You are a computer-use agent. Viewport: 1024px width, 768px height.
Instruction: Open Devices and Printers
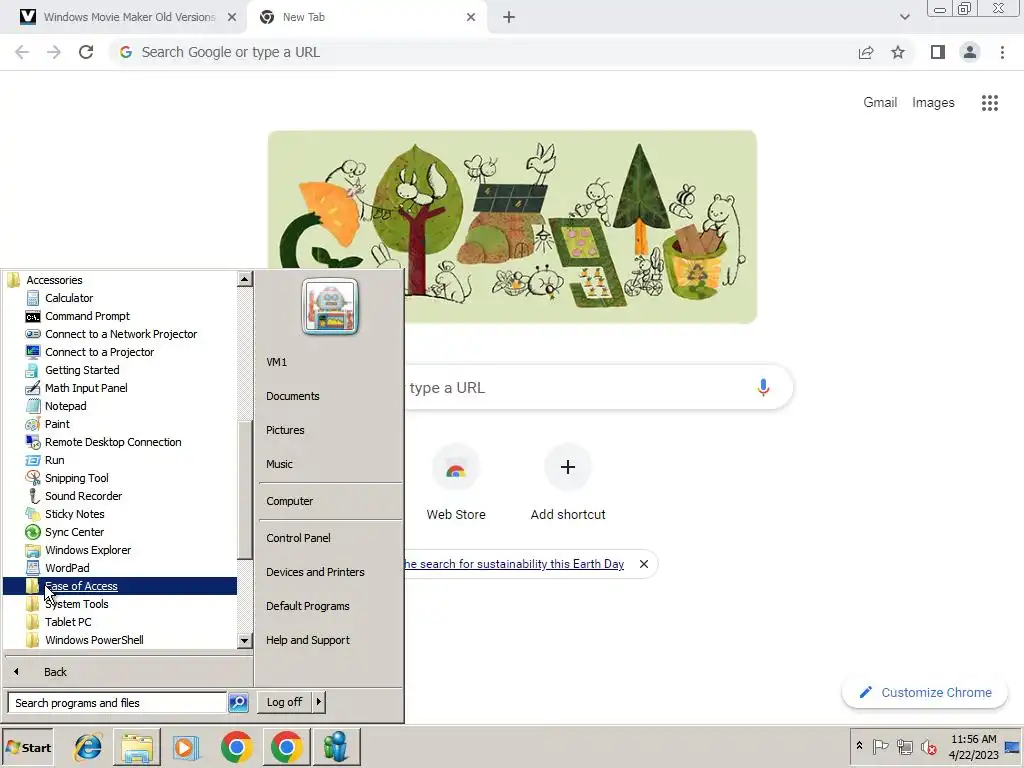click(x=315, y=571)
